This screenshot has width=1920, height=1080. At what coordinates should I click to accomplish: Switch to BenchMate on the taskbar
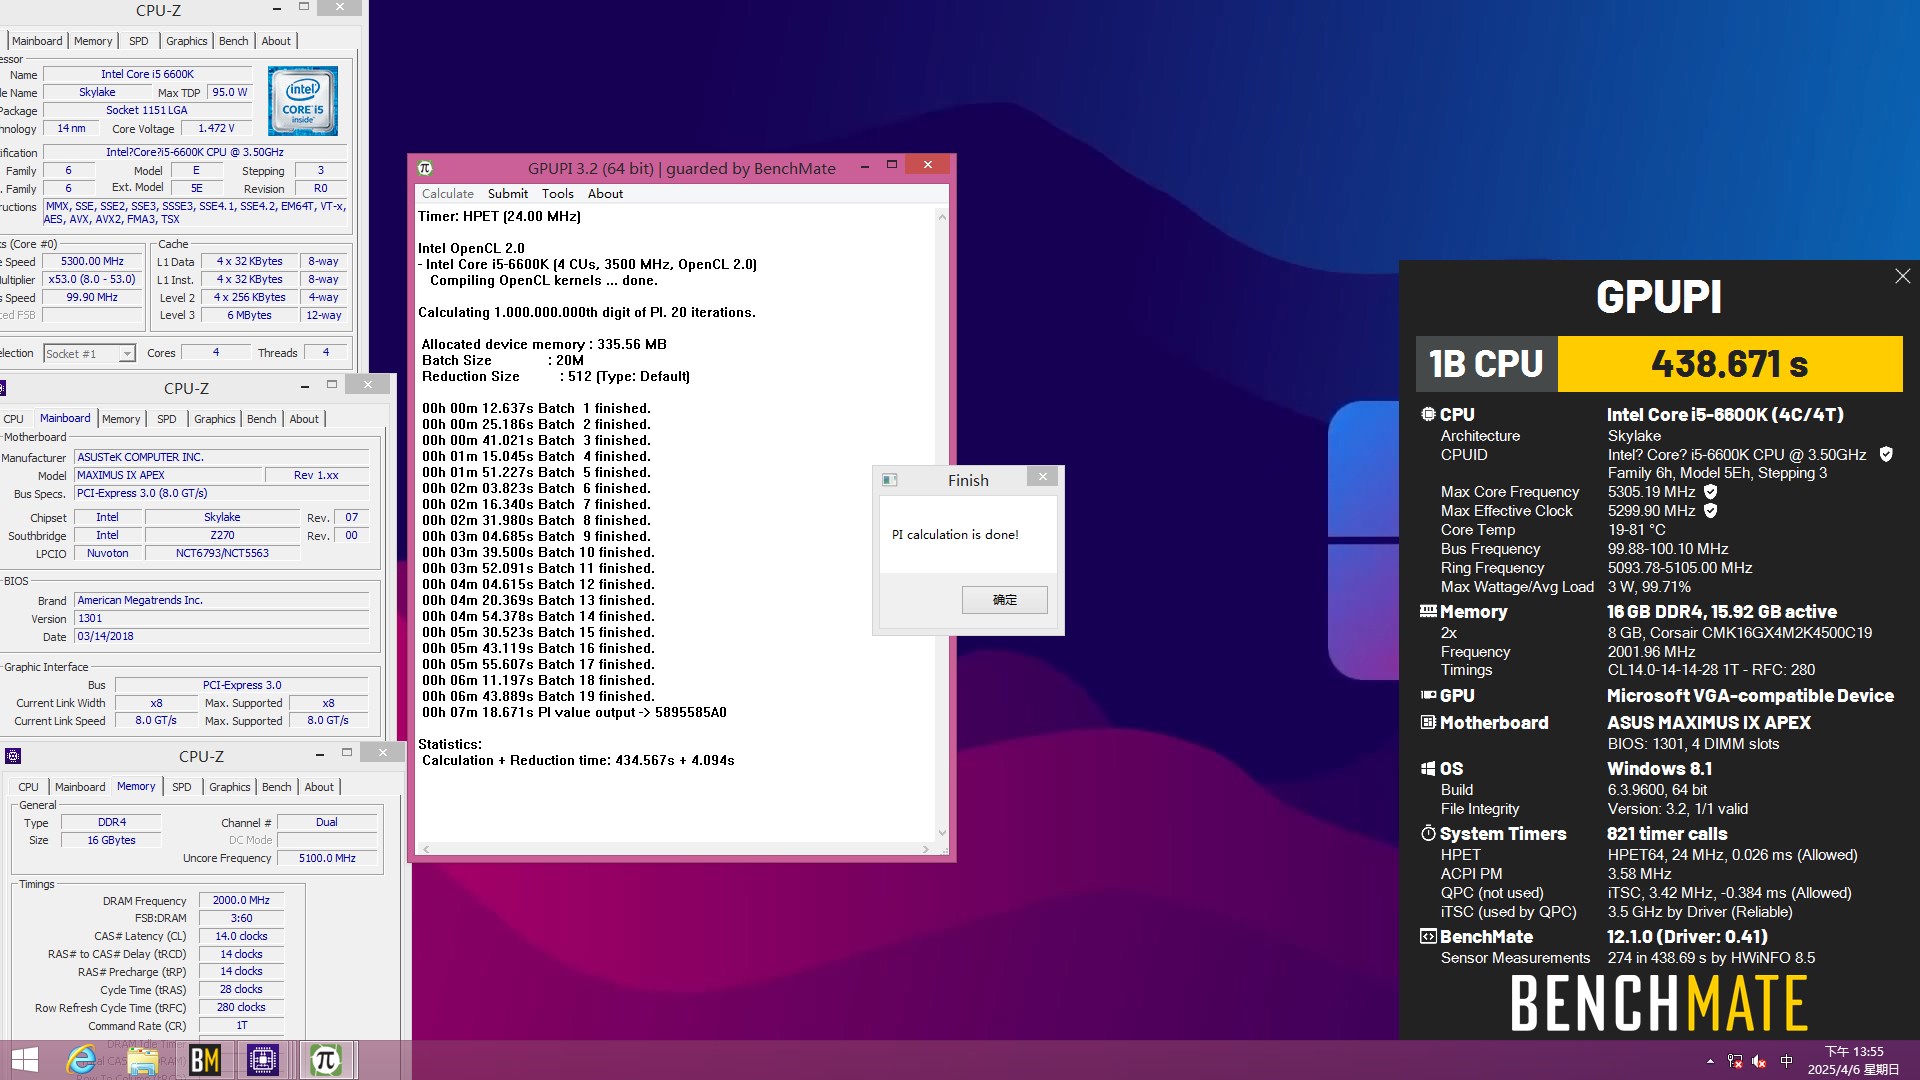coord(204,1060)
